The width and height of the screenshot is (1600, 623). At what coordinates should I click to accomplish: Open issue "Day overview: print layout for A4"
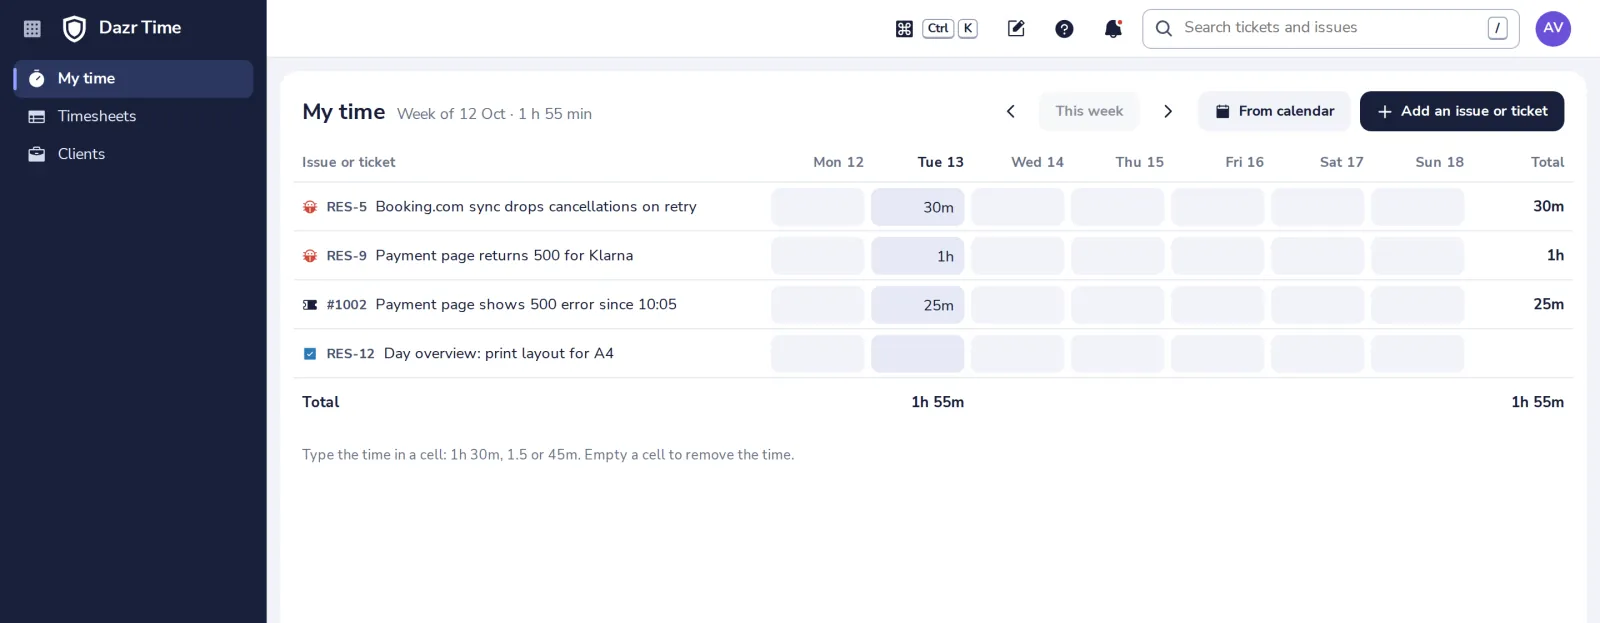pos(499,354)
